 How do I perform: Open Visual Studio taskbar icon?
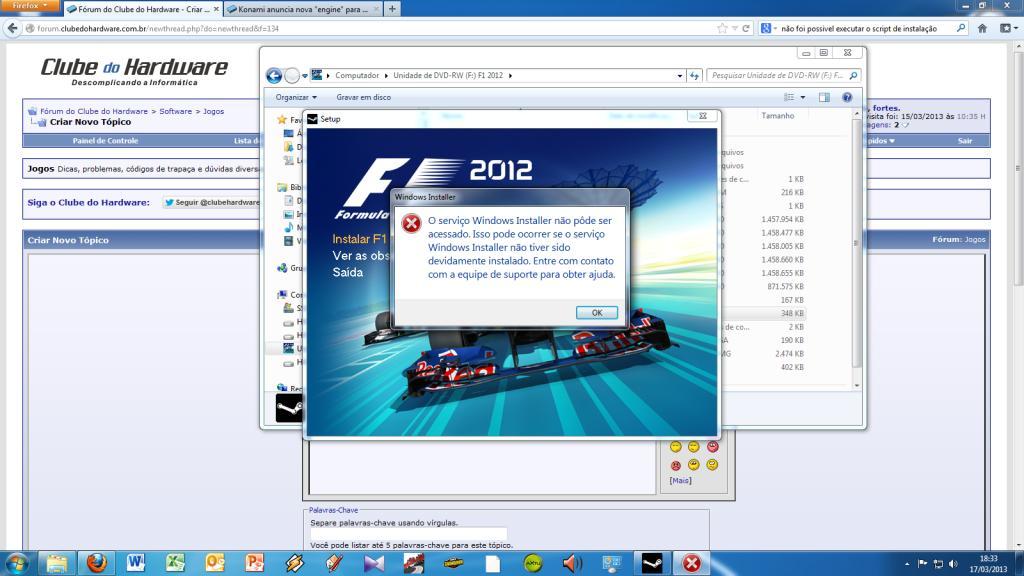pyautogui.click(x=374, y=563)
